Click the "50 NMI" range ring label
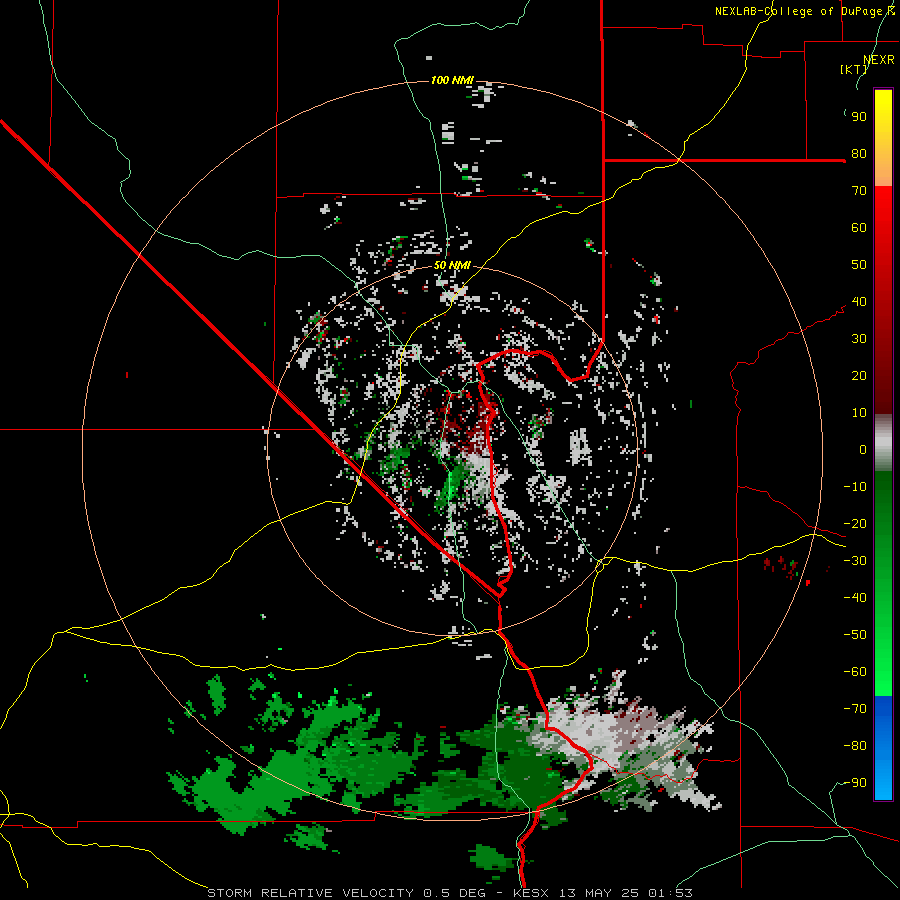Viewport: 900px width, 900px height. pos(452,265)
